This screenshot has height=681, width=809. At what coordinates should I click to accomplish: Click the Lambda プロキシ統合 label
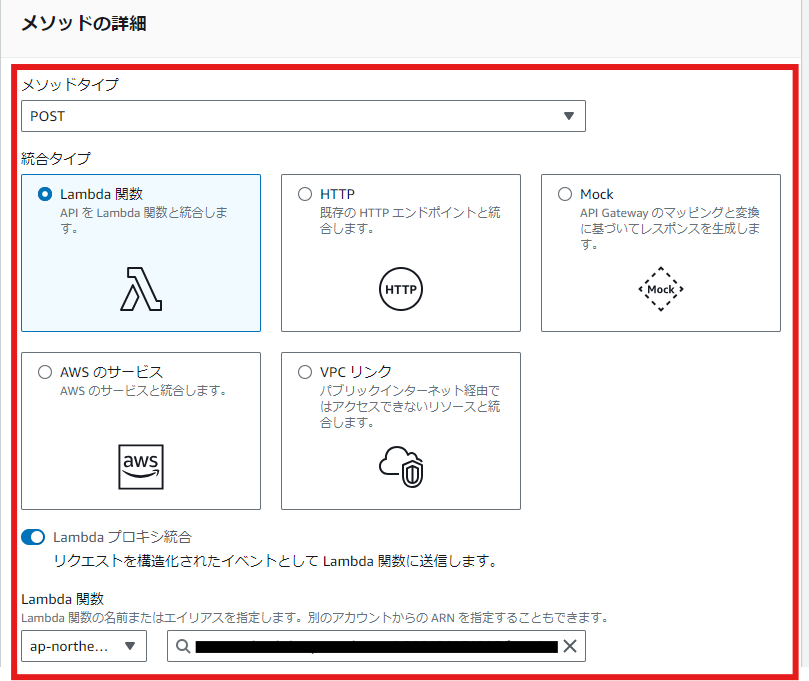pyautogui.click(x=122, y=537)
